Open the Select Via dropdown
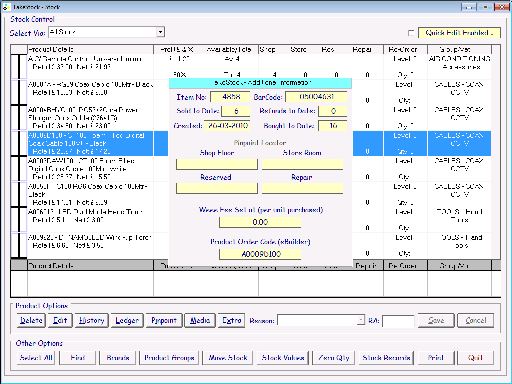The height and width of the screenshot is (384, 512). [x=160, y=32]
